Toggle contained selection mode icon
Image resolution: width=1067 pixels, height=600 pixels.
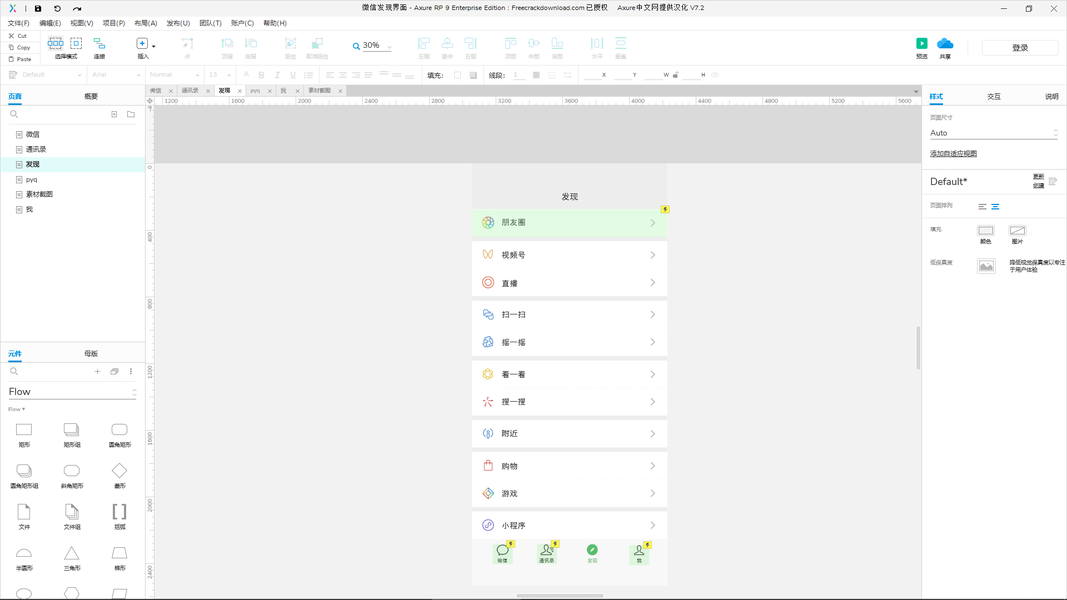(x=76, y=43)
